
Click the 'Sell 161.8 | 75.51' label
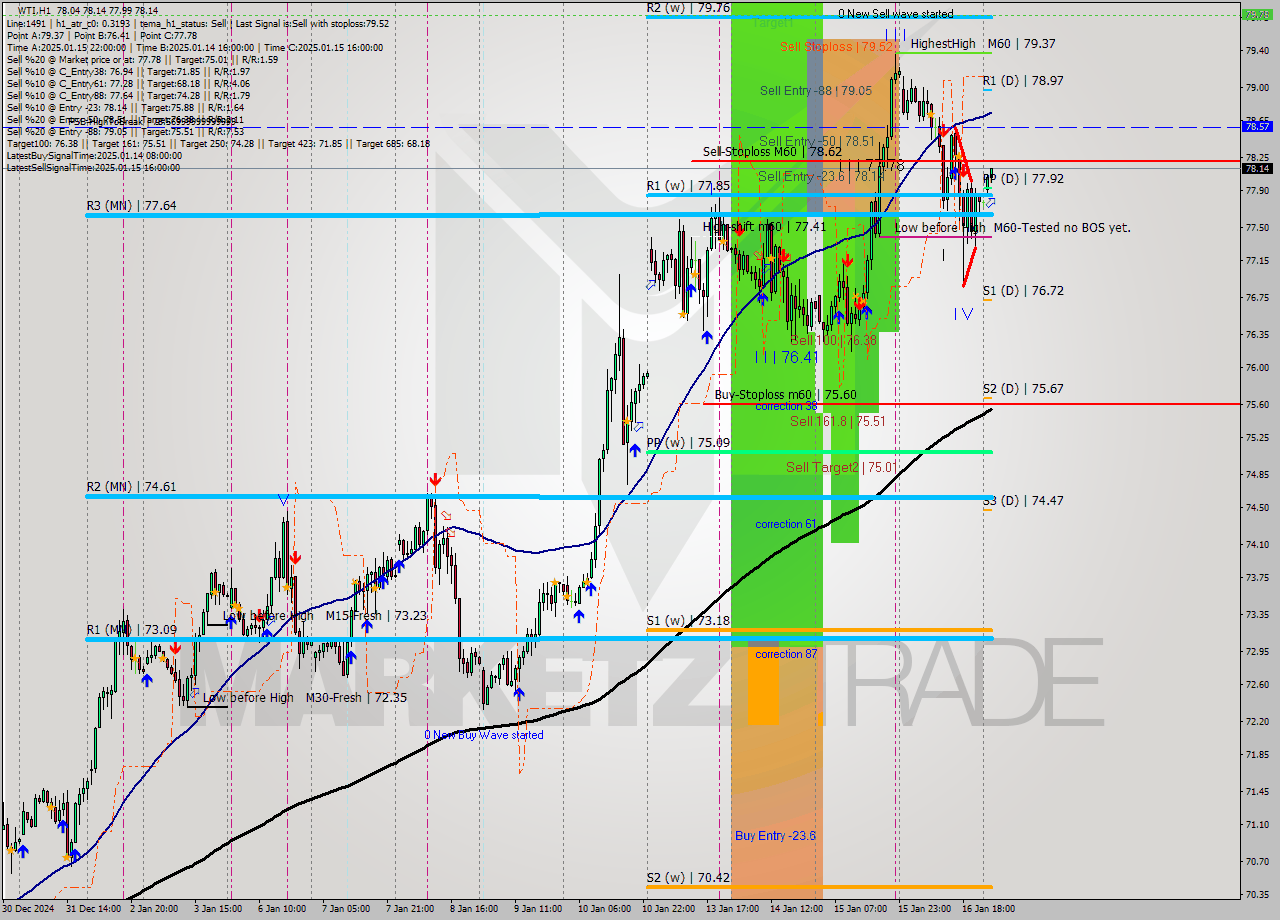[x=838, y=421]
